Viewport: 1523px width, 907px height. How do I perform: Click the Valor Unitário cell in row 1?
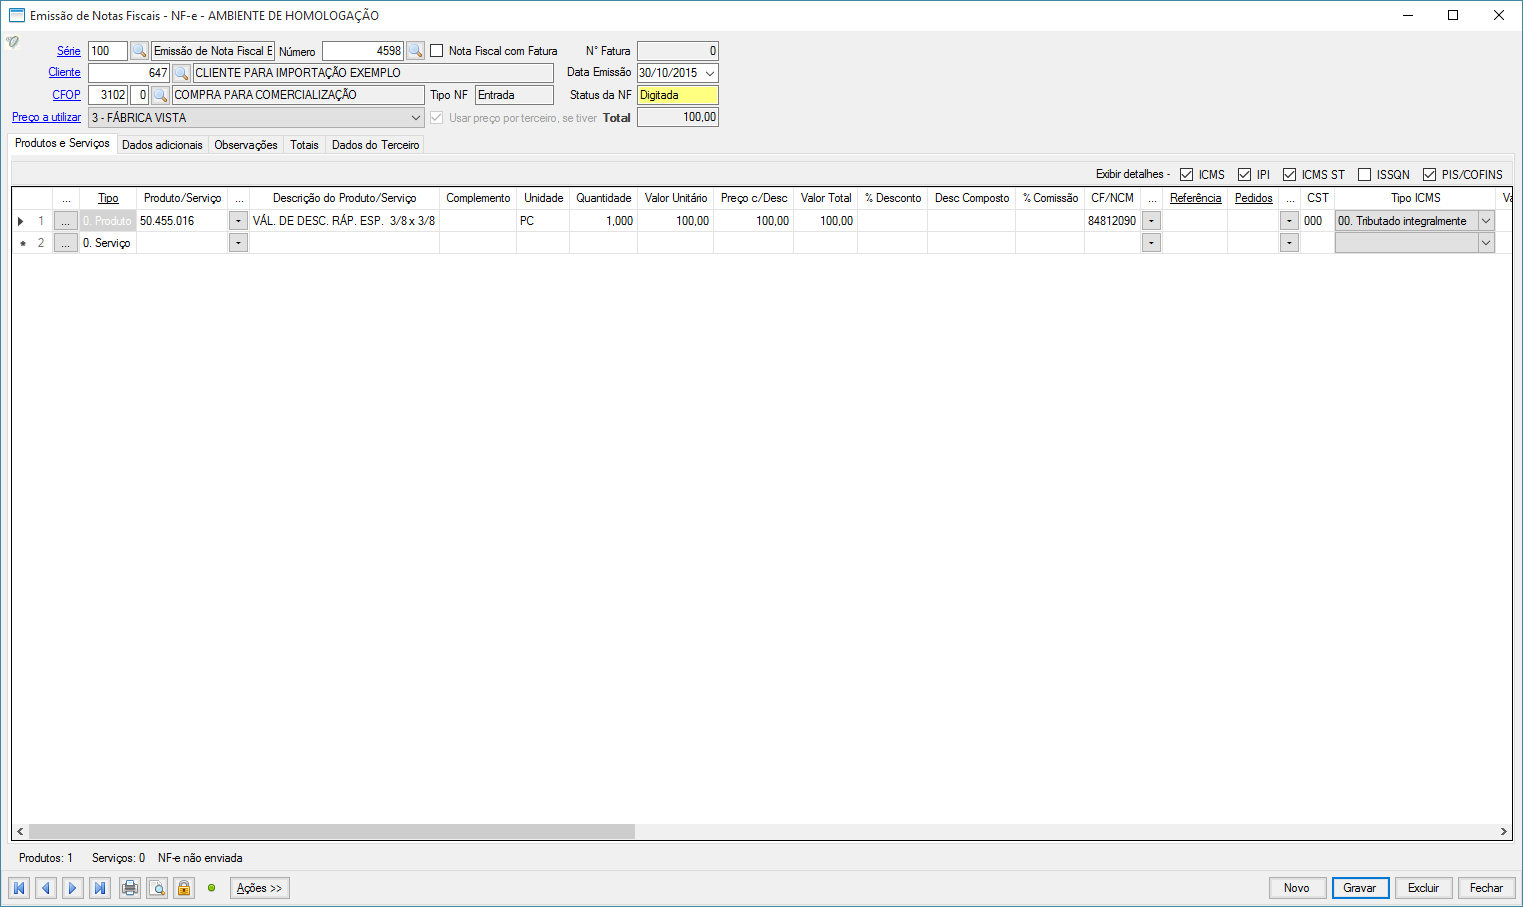(675, 221)
